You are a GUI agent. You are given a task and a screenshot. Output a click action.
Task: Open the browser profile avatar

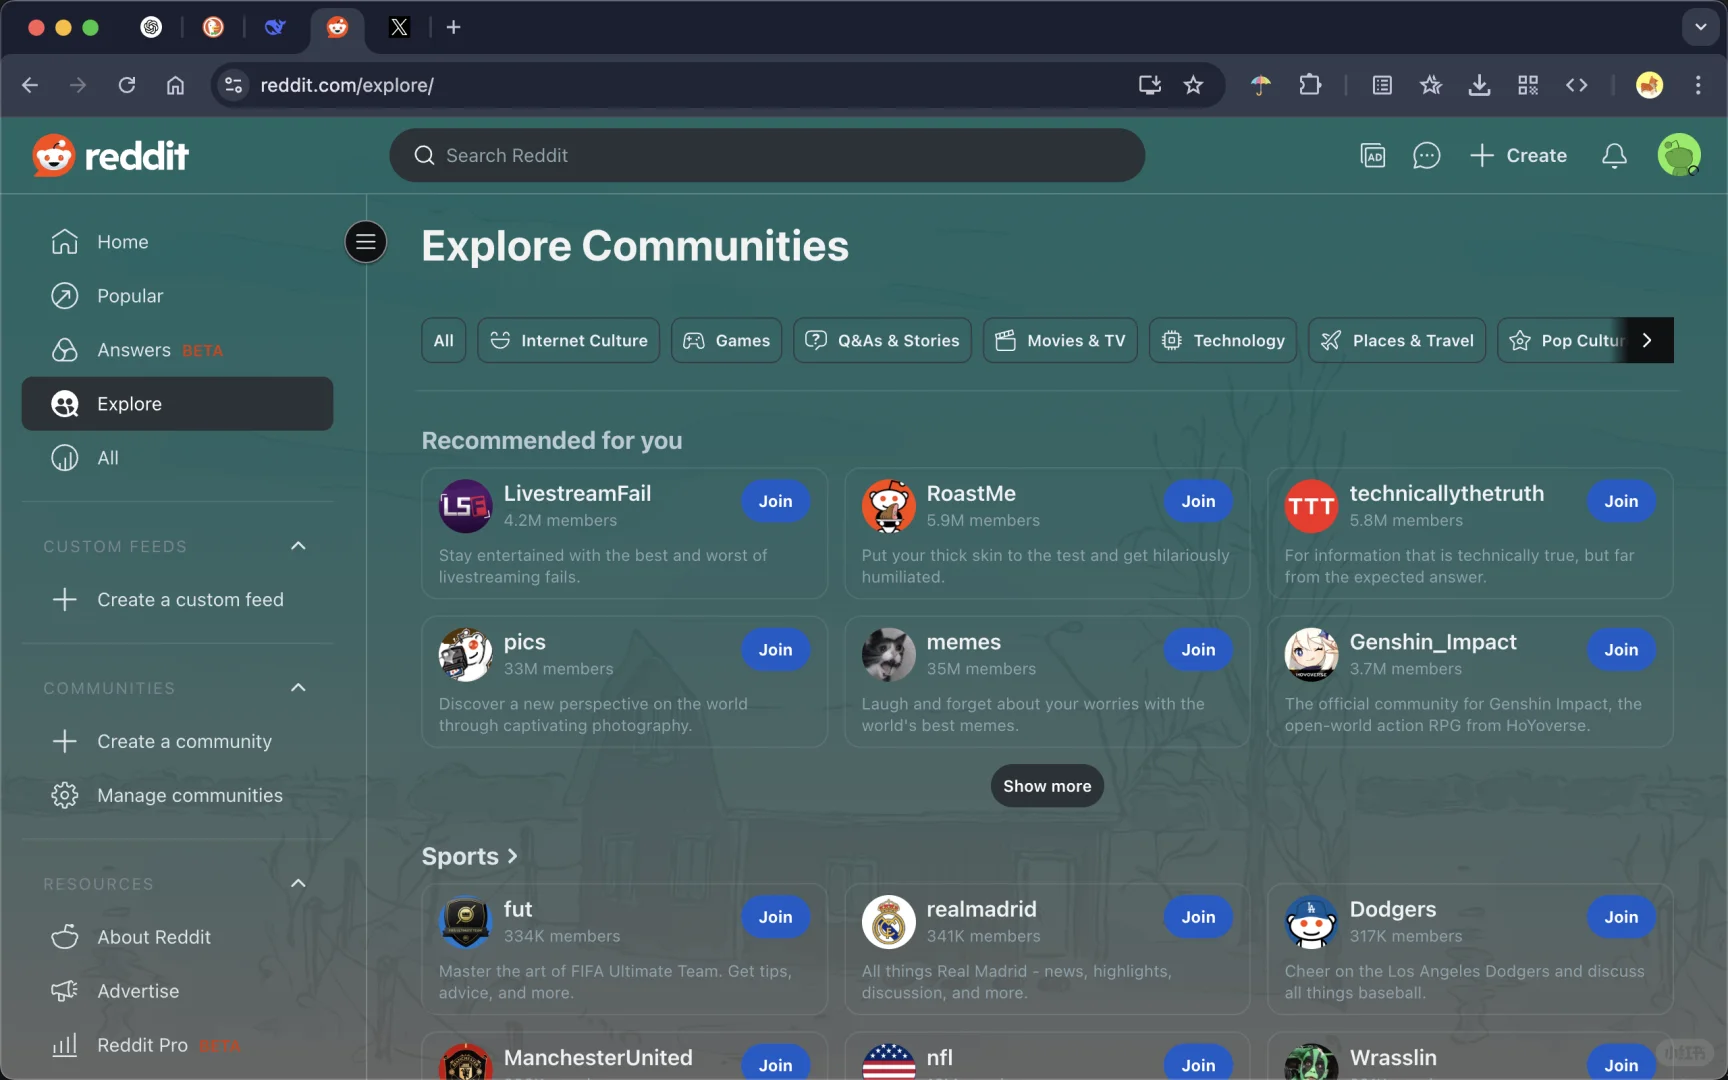1649,85
